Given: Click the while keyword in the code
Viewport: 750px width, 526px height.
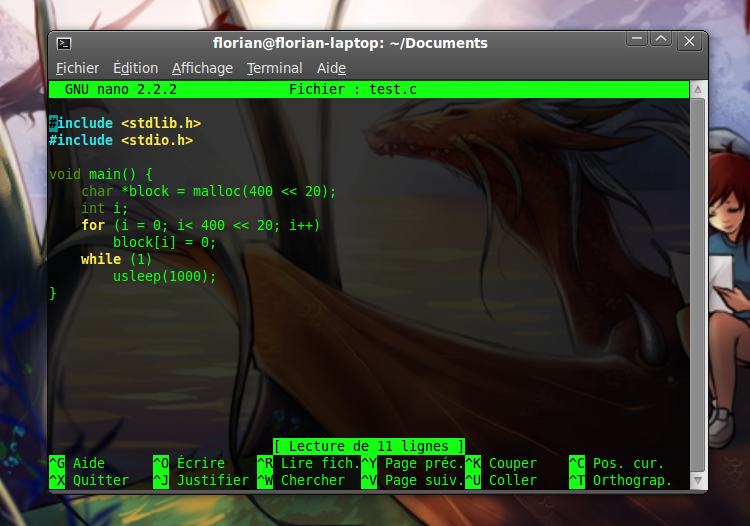Looking at the screenshot, I should [101, 259].
